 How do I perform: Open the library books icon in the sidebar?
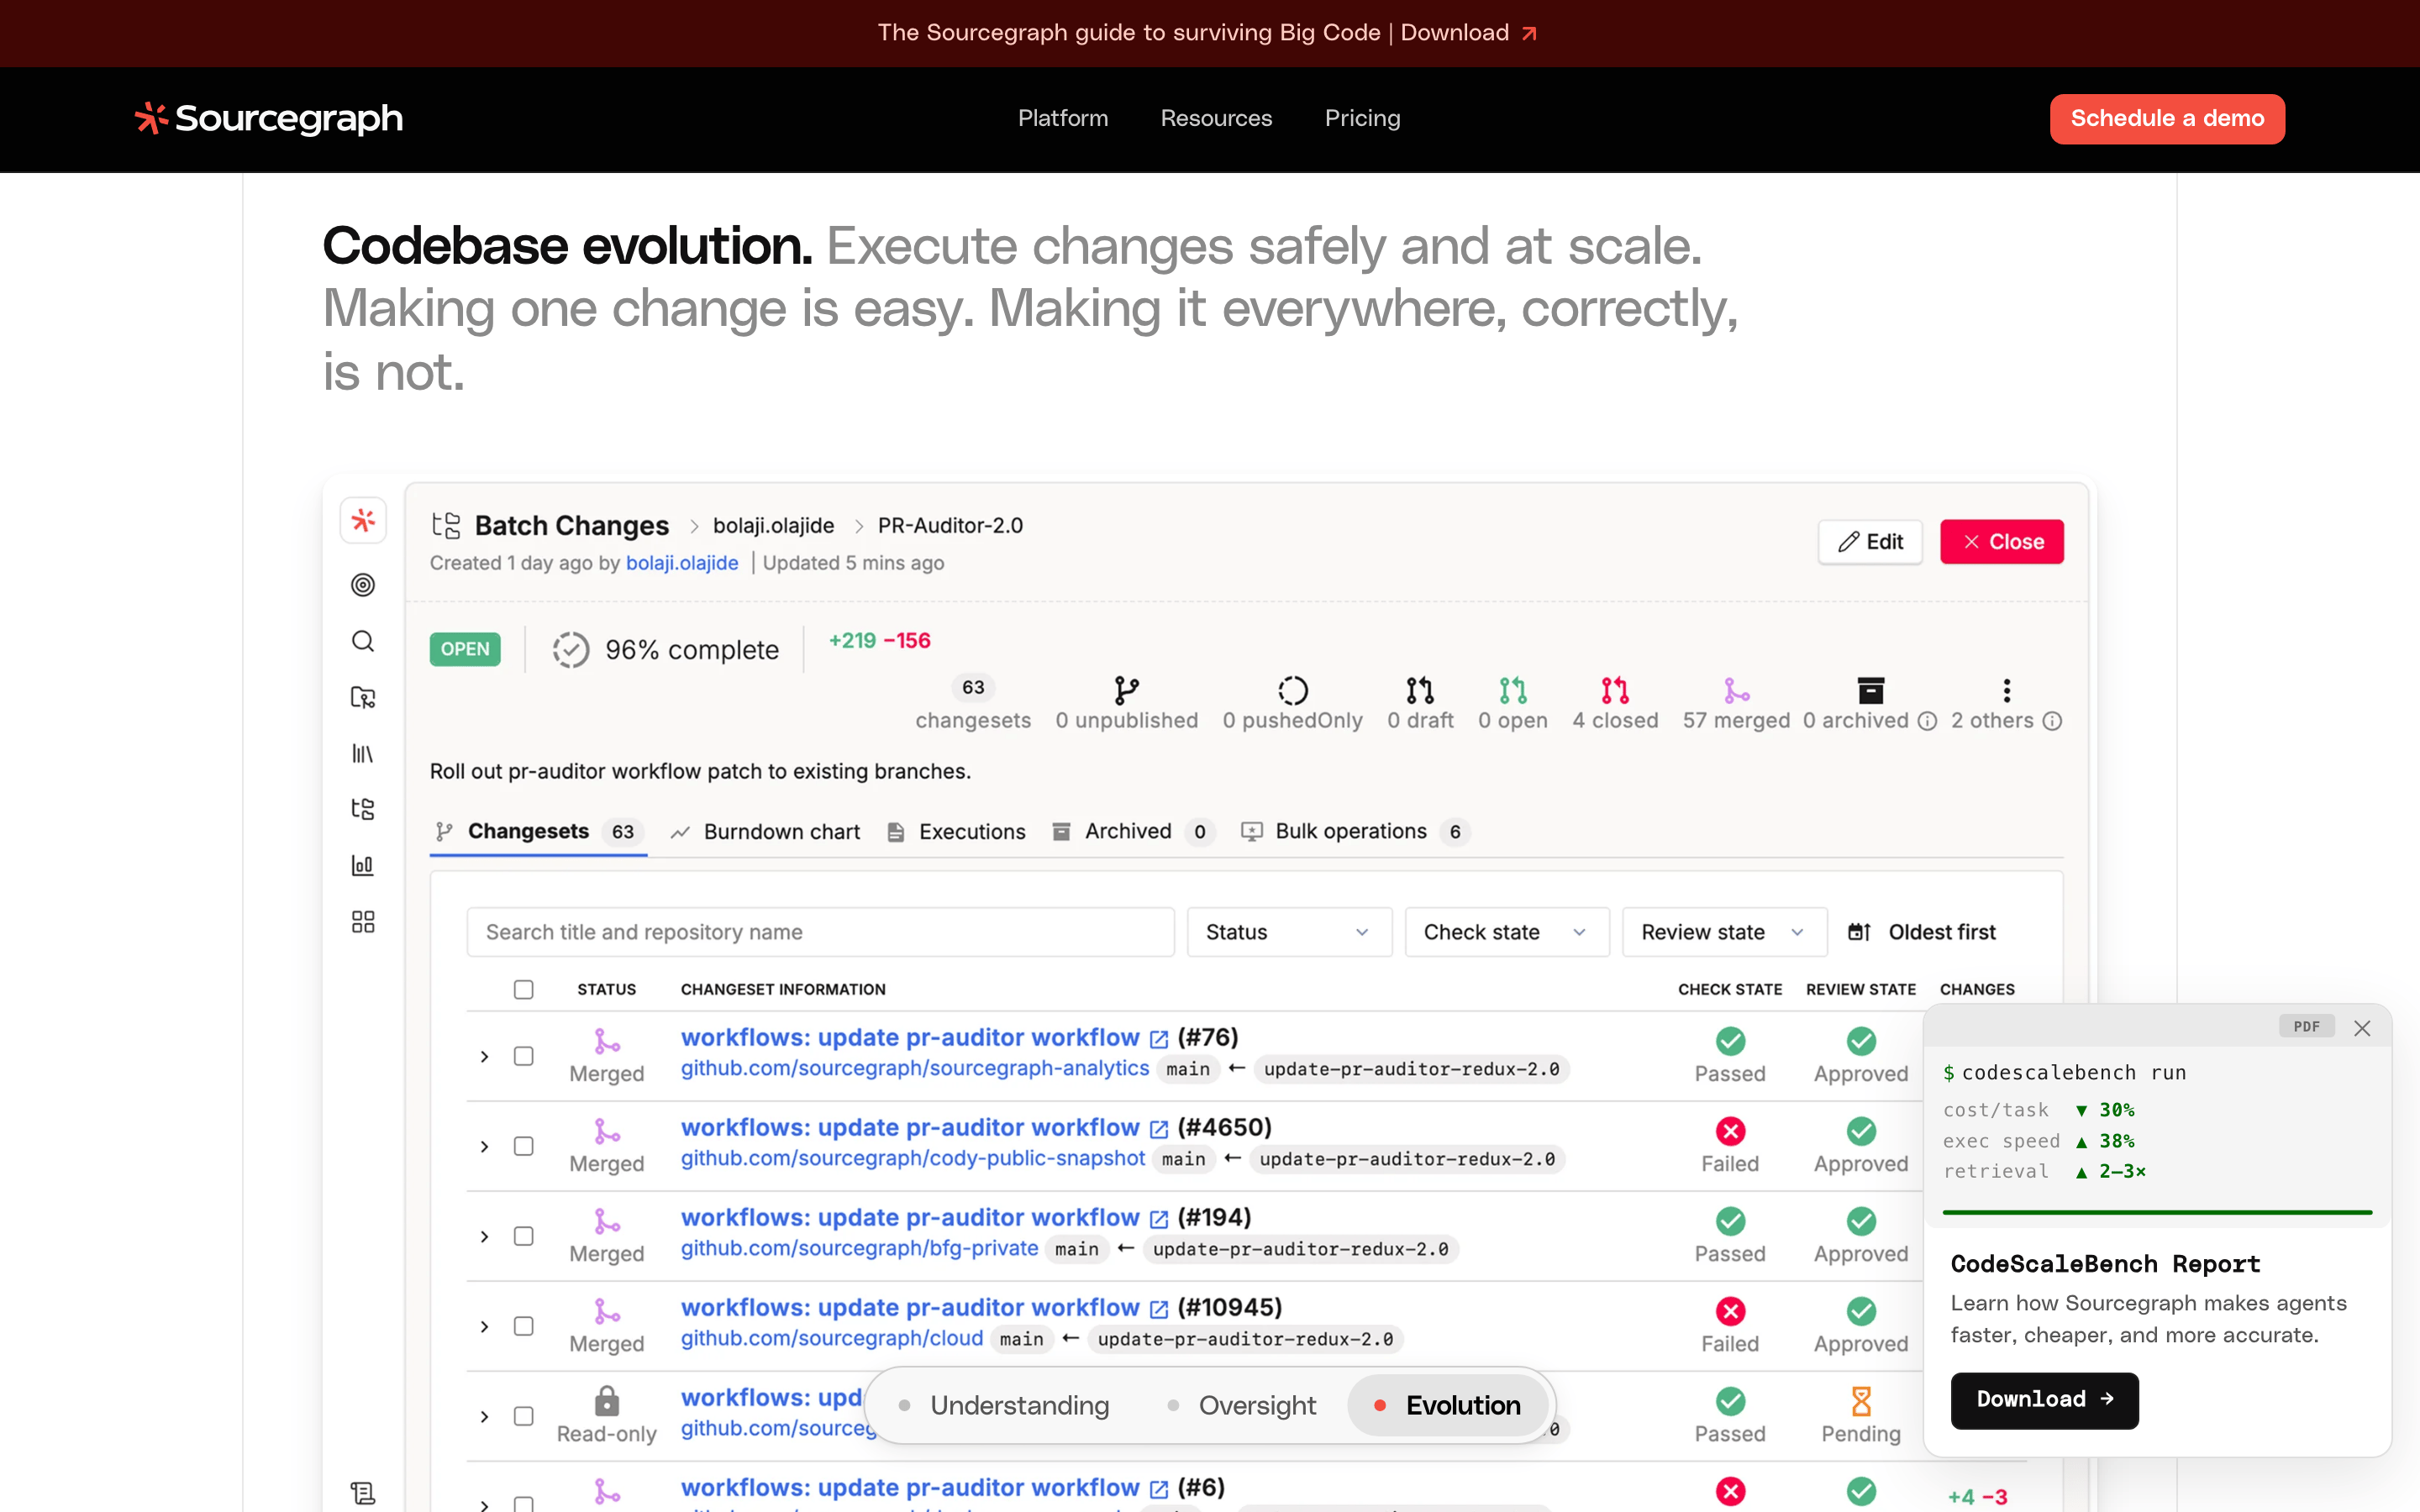pos(363,753)
